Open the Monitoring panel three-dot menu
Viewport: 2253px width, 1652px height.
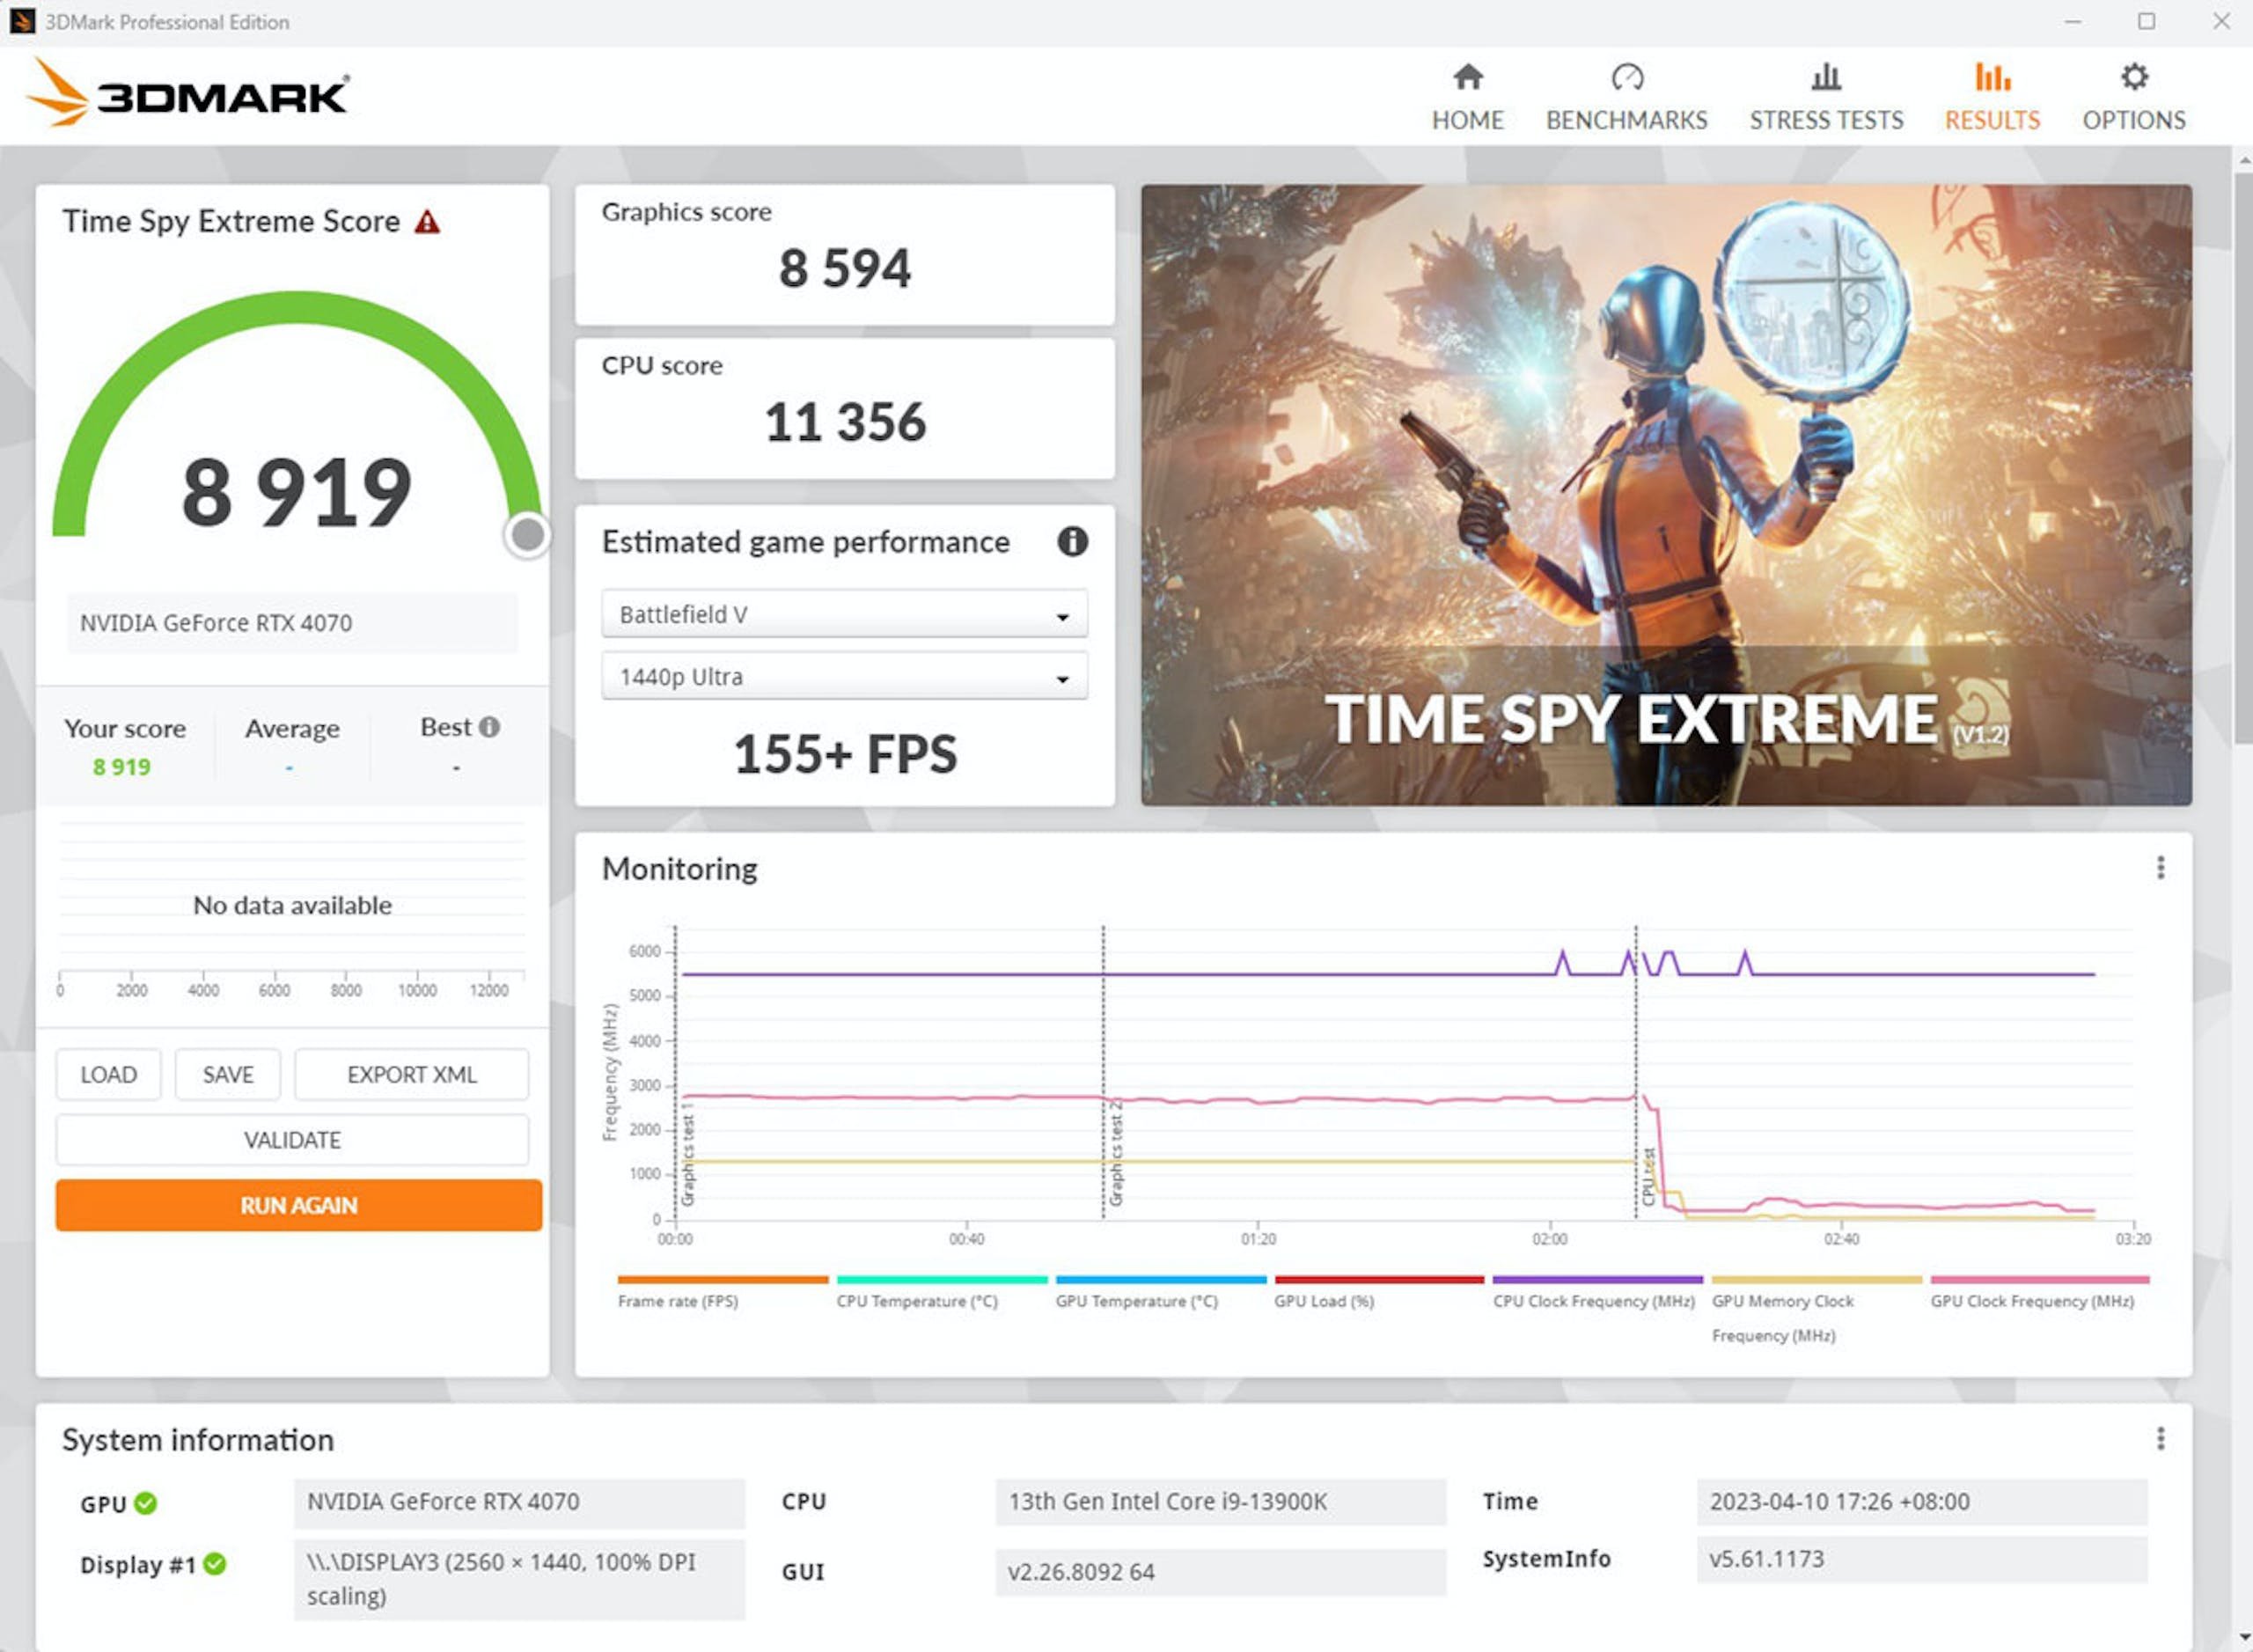pyautogui.click(x=2160, y=867)
